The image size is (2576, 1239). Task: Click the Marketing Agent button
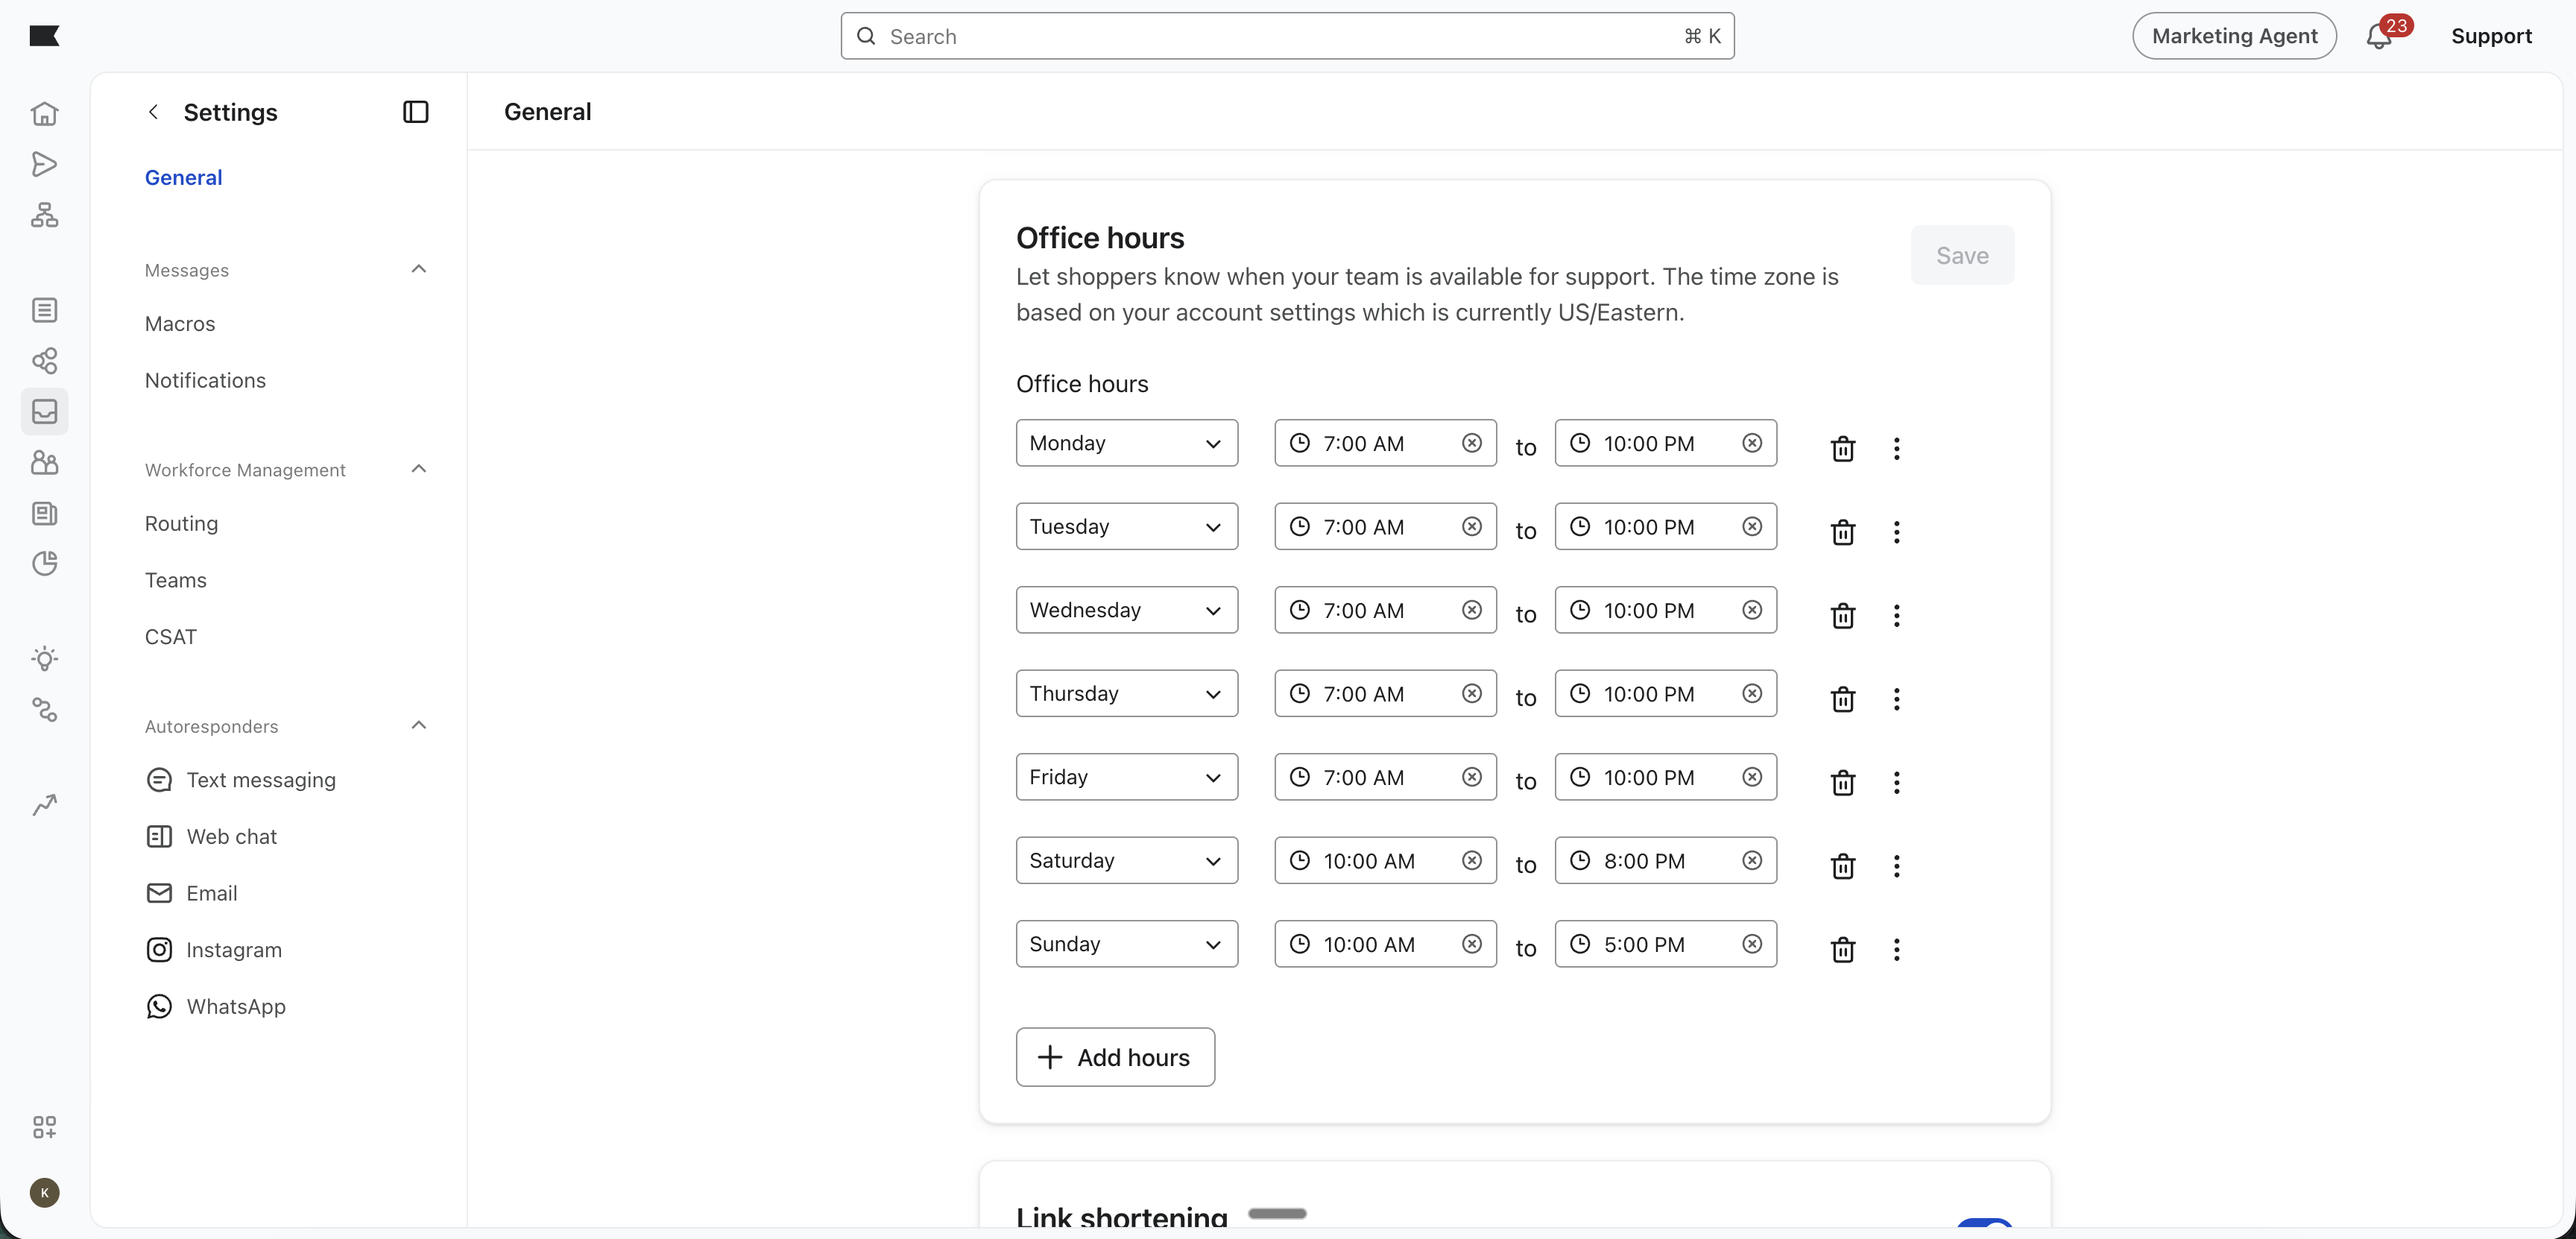(x=2233, y=36)
